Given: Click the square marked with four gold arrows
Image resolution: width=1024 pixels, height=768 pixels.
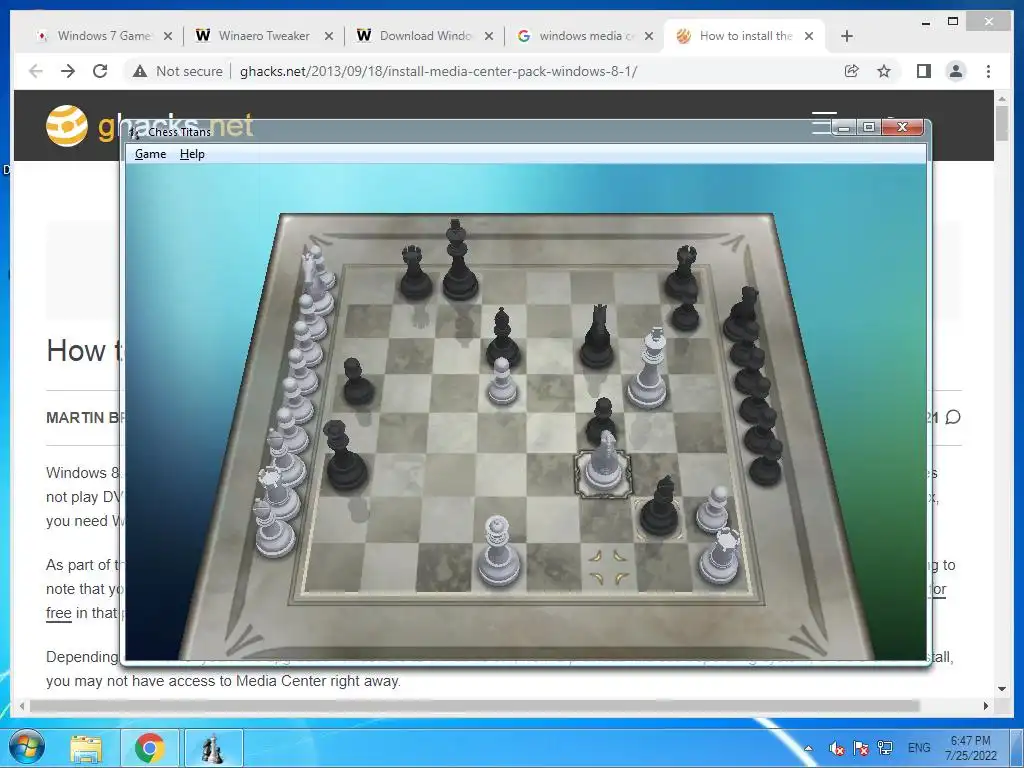Looking at the screenshot, I should tap(608, 566).
